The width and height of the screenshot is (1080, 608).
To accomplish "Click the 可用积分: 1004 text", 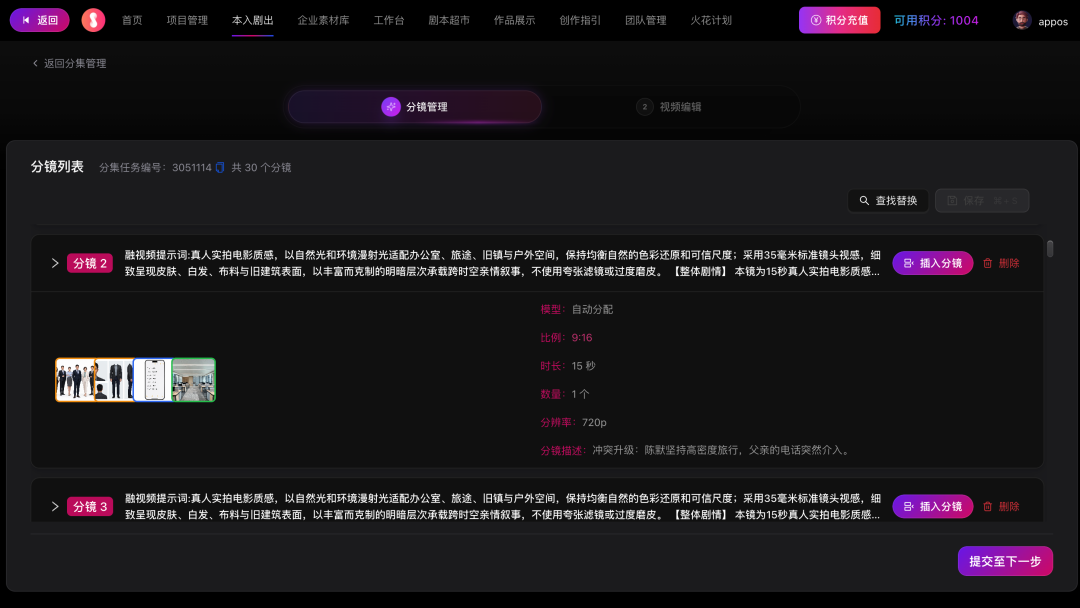I will [x=935, y=21].
